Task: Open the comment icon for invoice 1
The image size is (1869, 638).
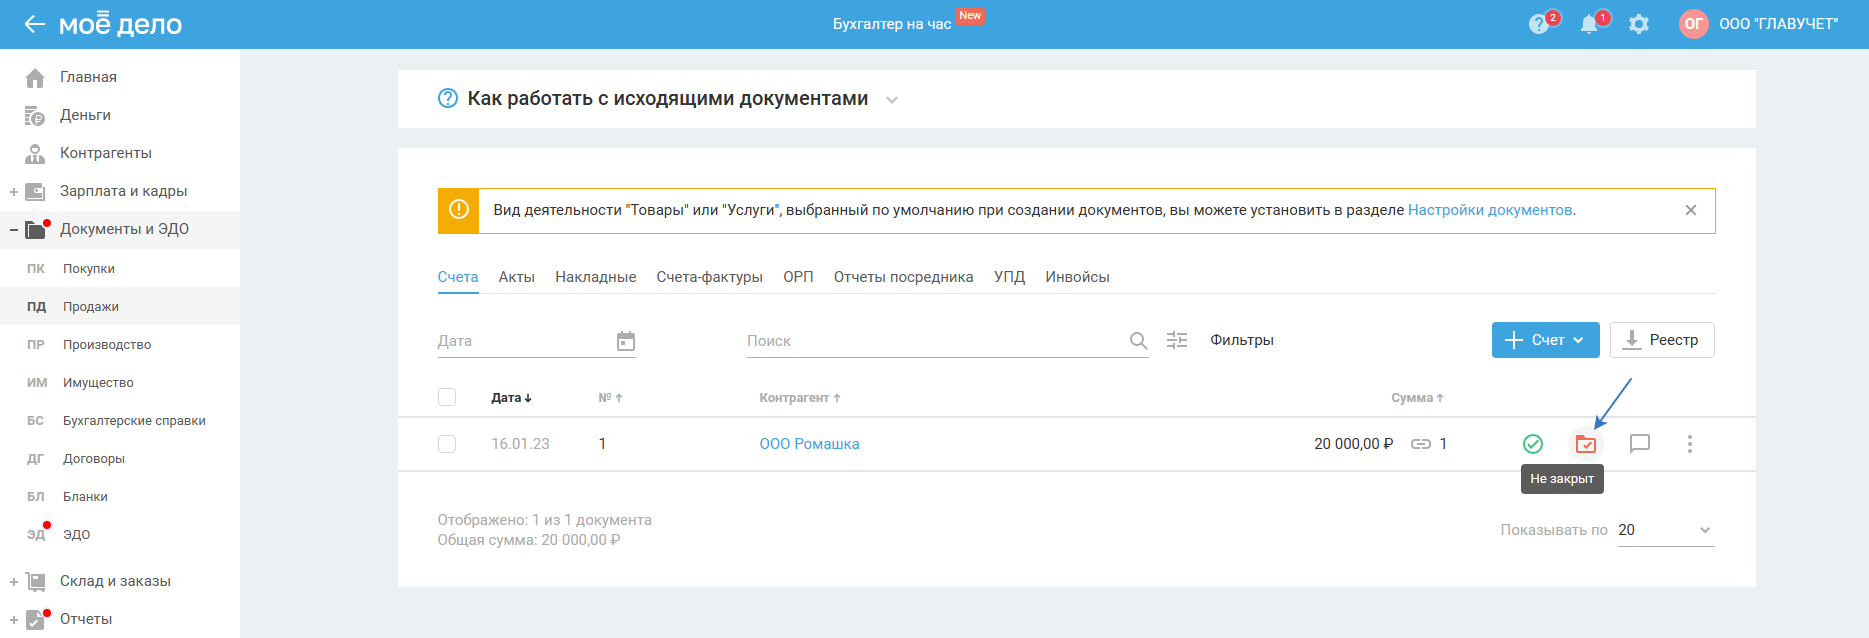Action: click(1639, 444)
